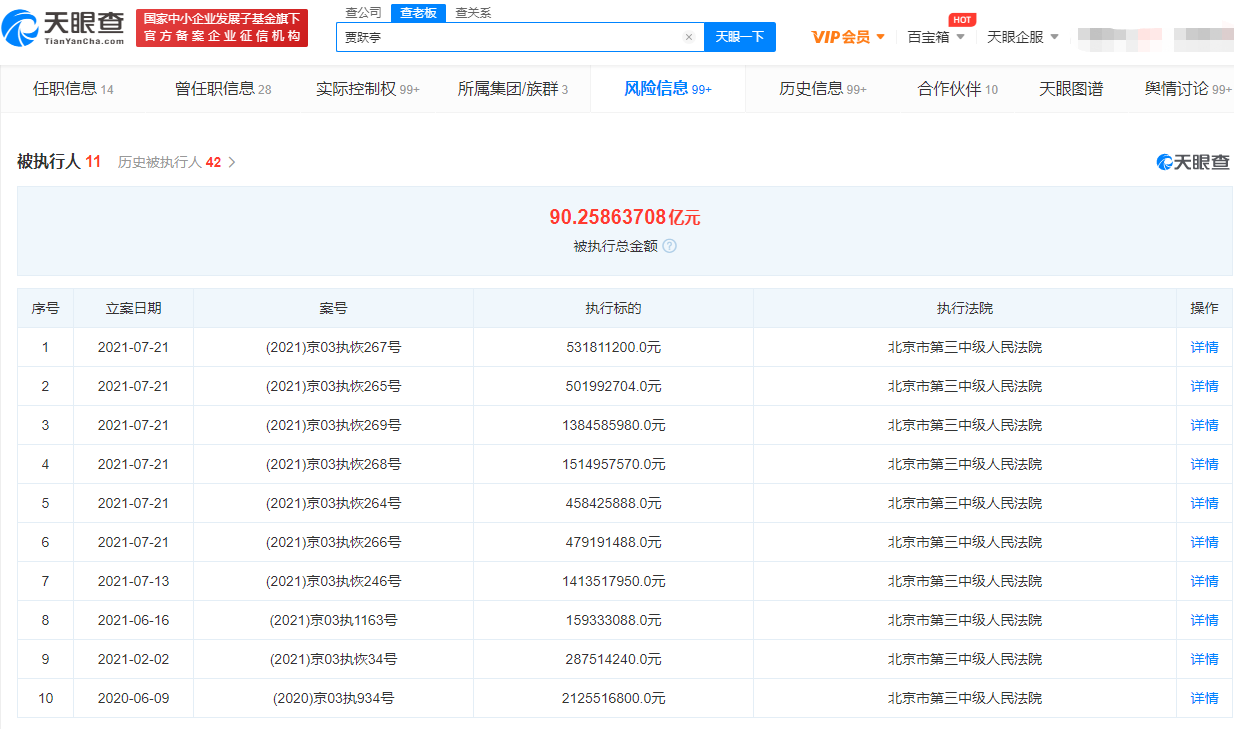The image size is (1234, 729).
Task: Click the 立案日期 column header
Action: click(133, 308)
